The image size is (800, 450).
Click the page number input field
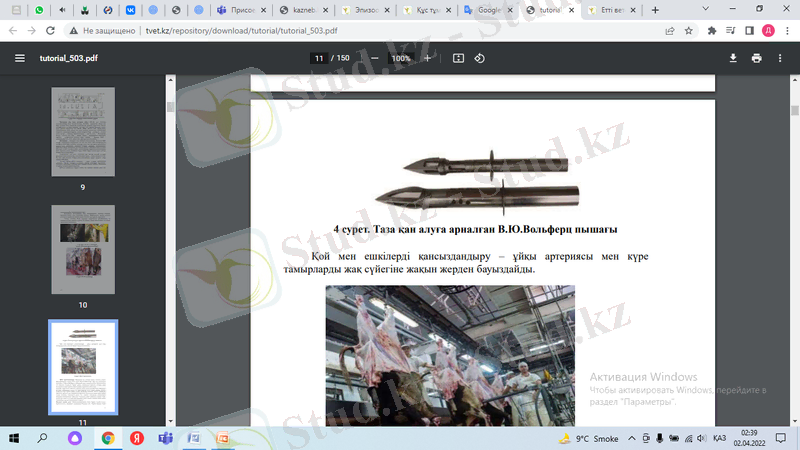click(319, 58)
